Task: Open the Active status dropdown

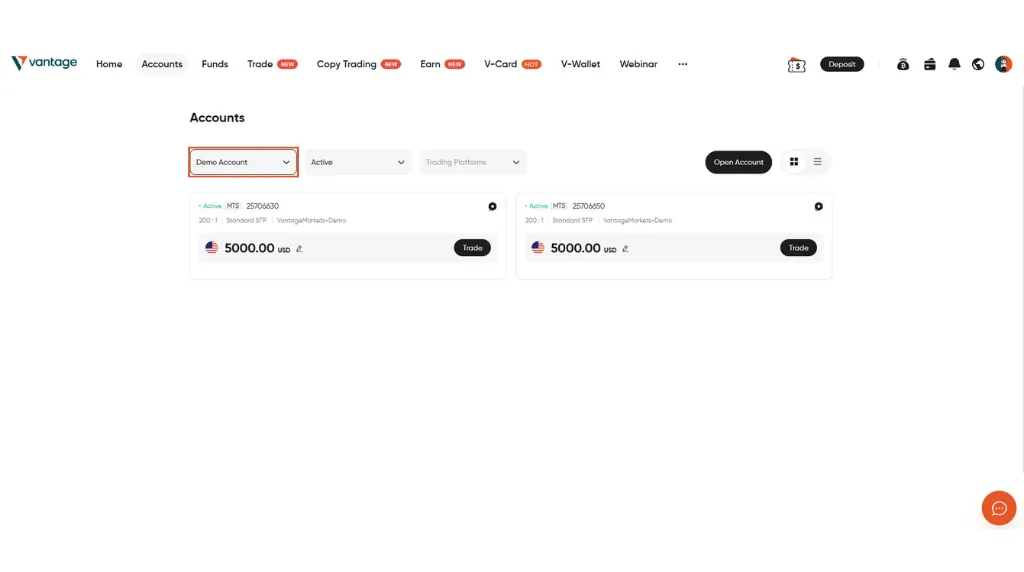Action: [x=358, y=162]
